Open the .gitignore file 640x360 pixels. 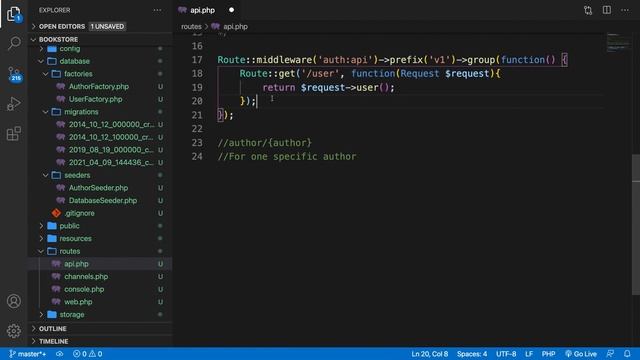100,213
